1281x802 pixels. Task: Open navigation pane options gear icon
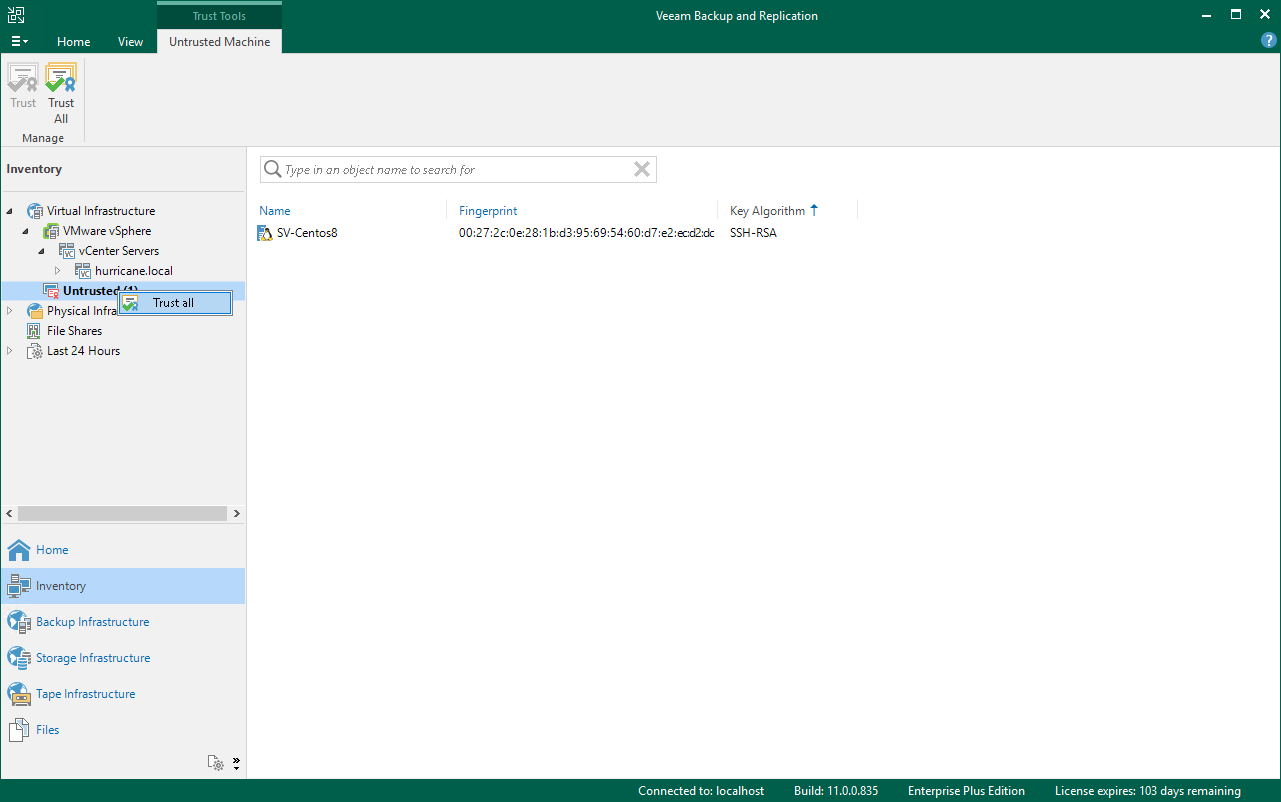(216, 763)
